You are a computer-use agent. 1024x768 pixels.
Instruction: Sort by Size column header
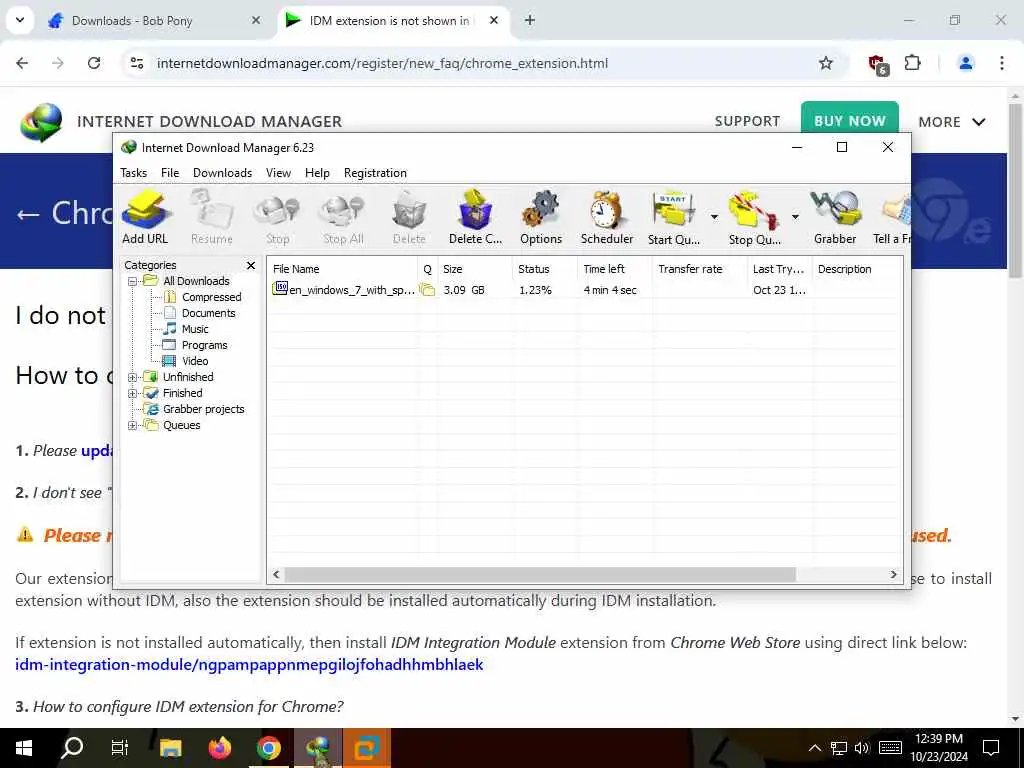click(474, 269)
